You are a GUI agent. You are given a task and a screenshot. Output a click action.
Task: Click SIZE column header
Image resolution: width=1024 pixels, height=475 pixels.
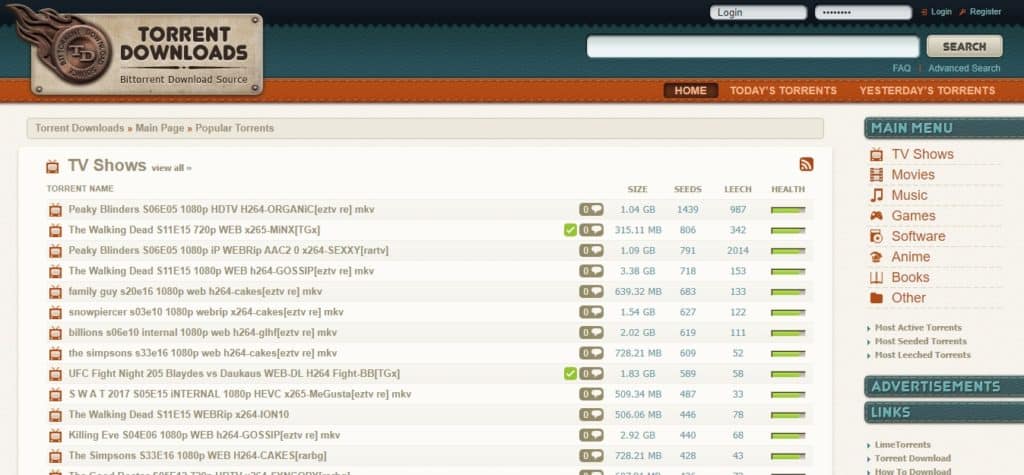(637, 189)
